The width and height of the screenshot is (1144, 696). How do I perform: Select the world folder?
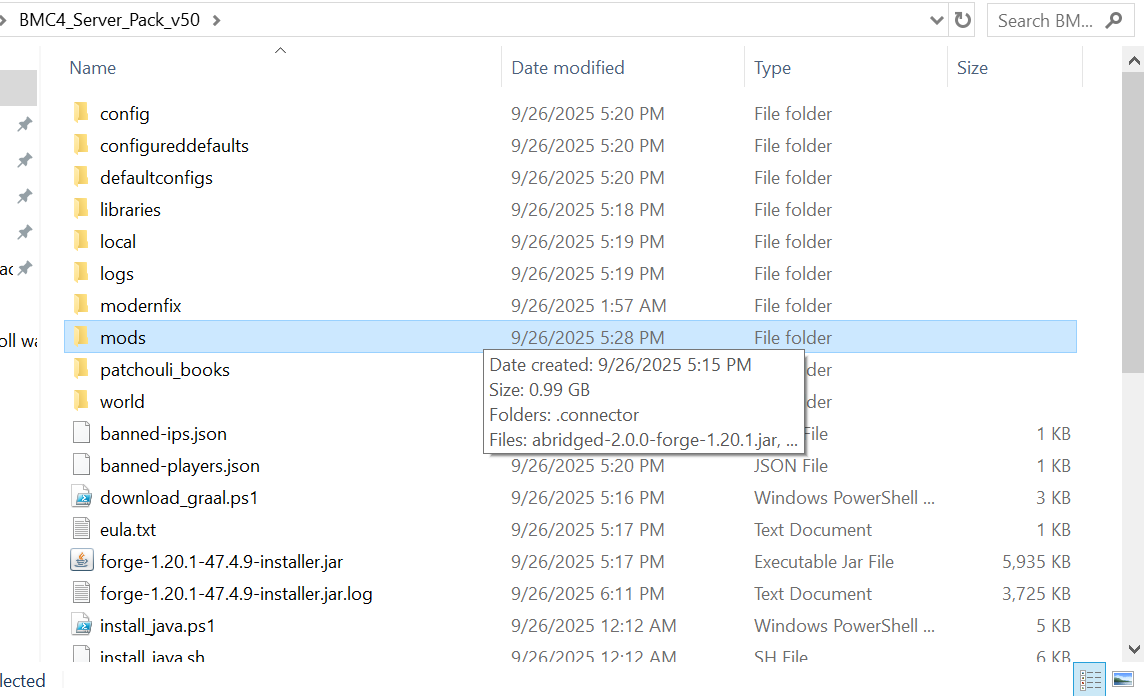(x=122, y=401)
